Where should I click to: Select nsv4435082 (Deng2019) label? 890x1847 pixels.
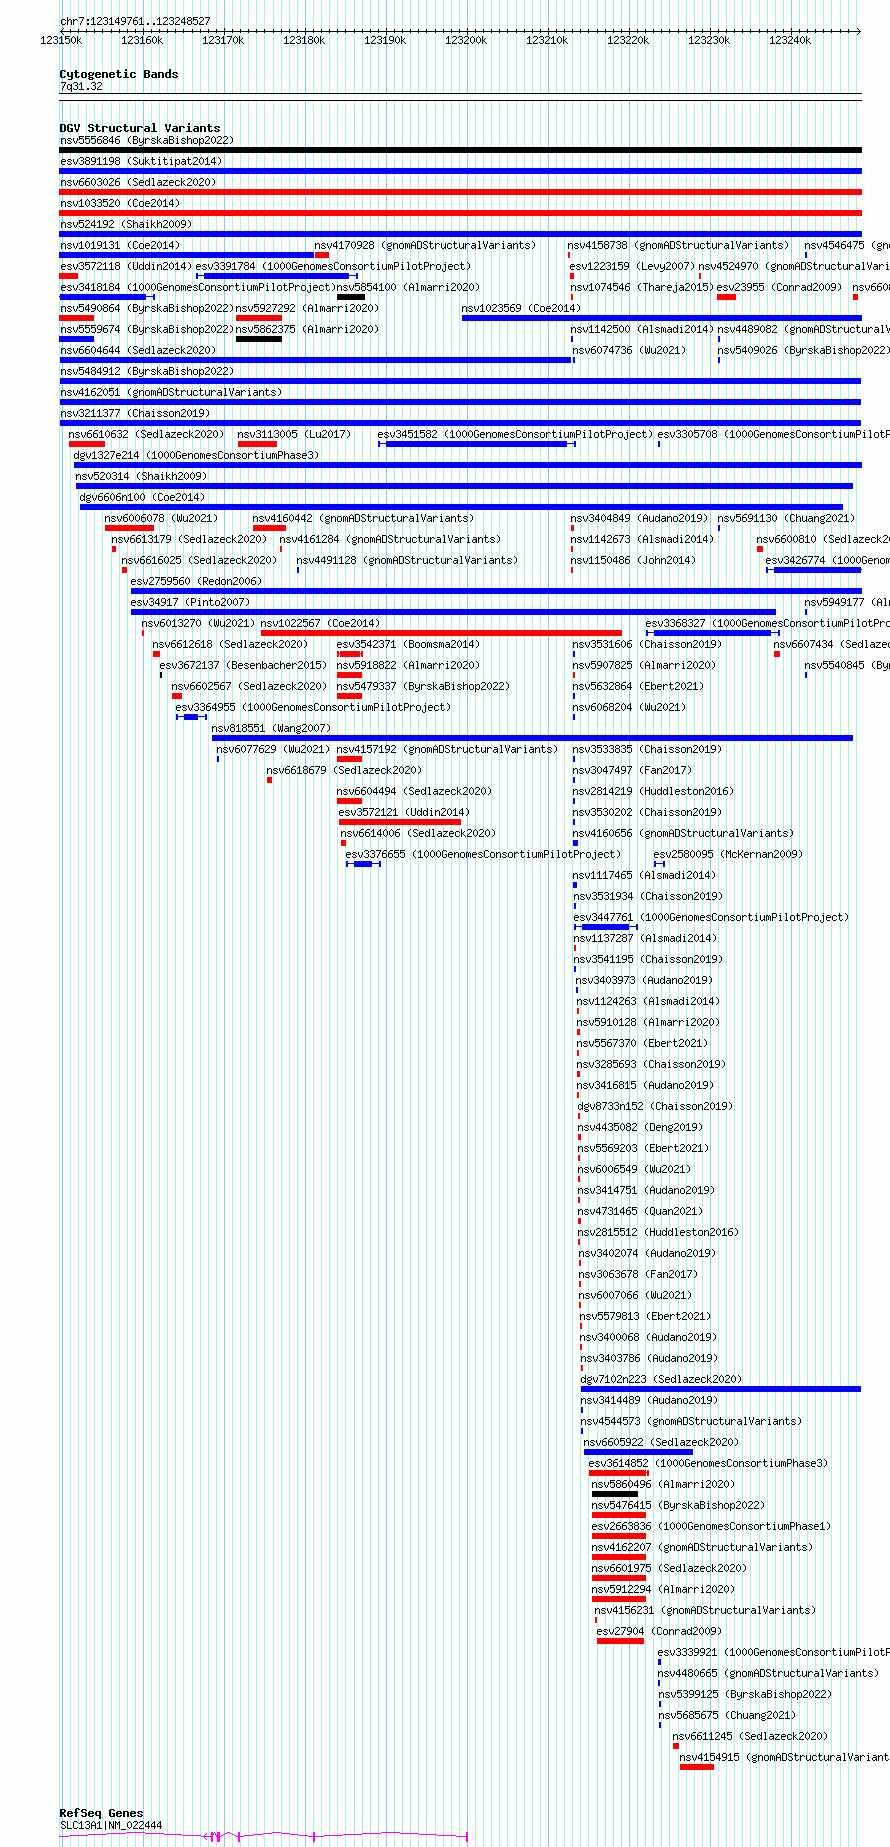click(x=640, y=1128)
